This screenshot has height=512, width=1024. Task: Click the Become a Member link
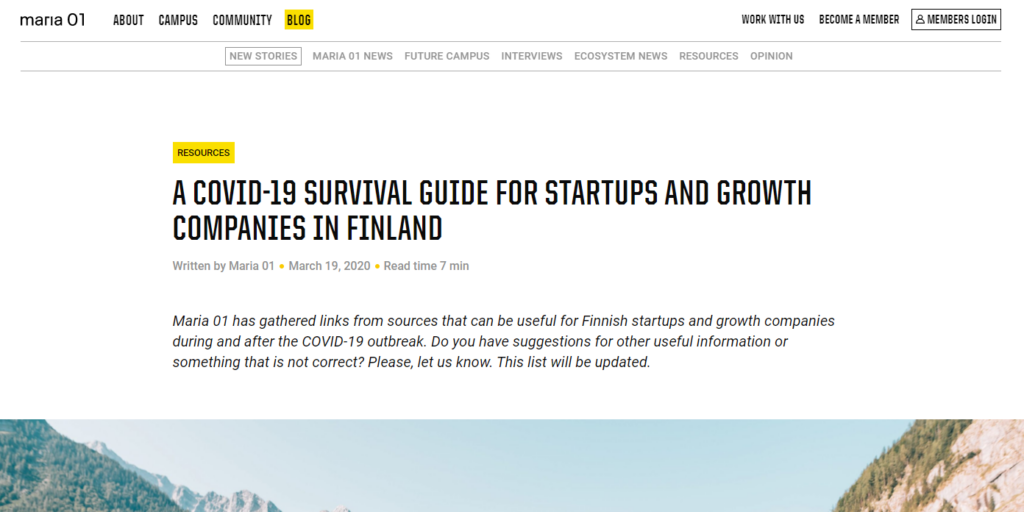858,20
